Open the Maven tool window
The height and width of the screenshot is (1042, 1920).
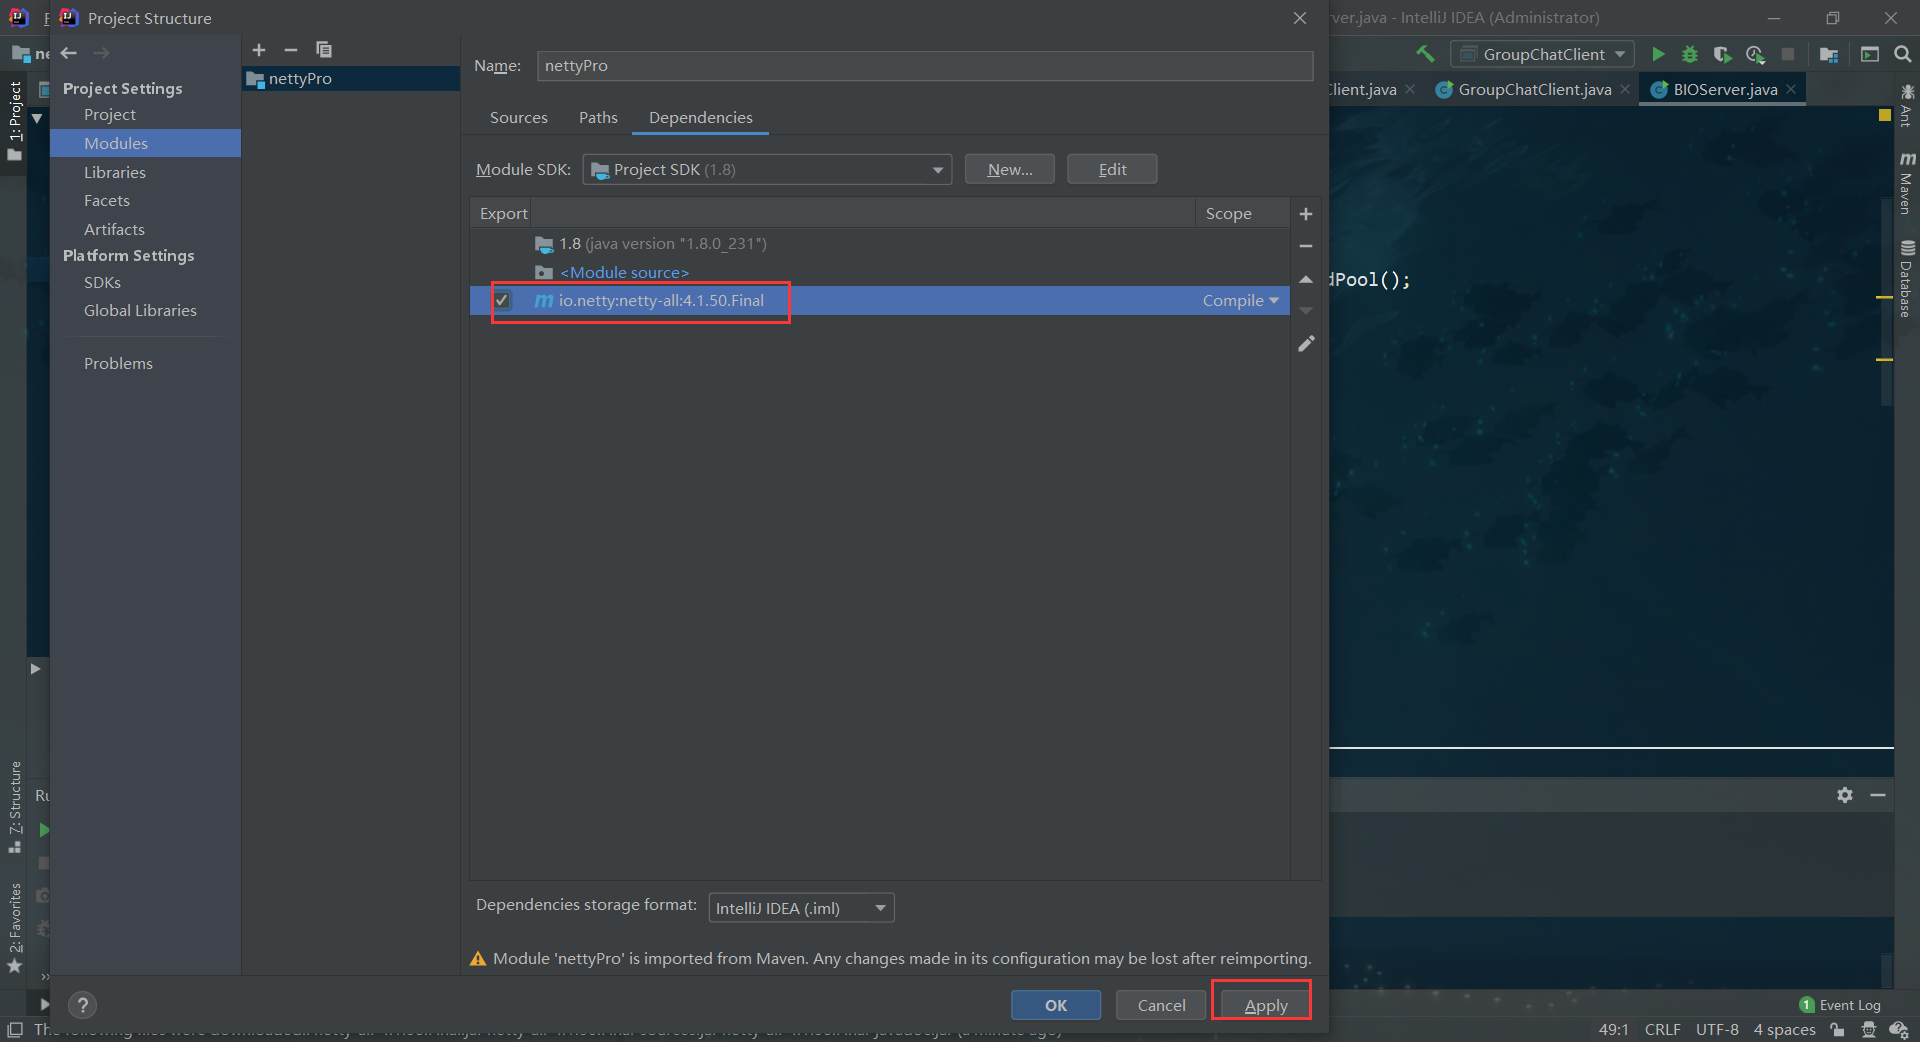coord(1907,183)
